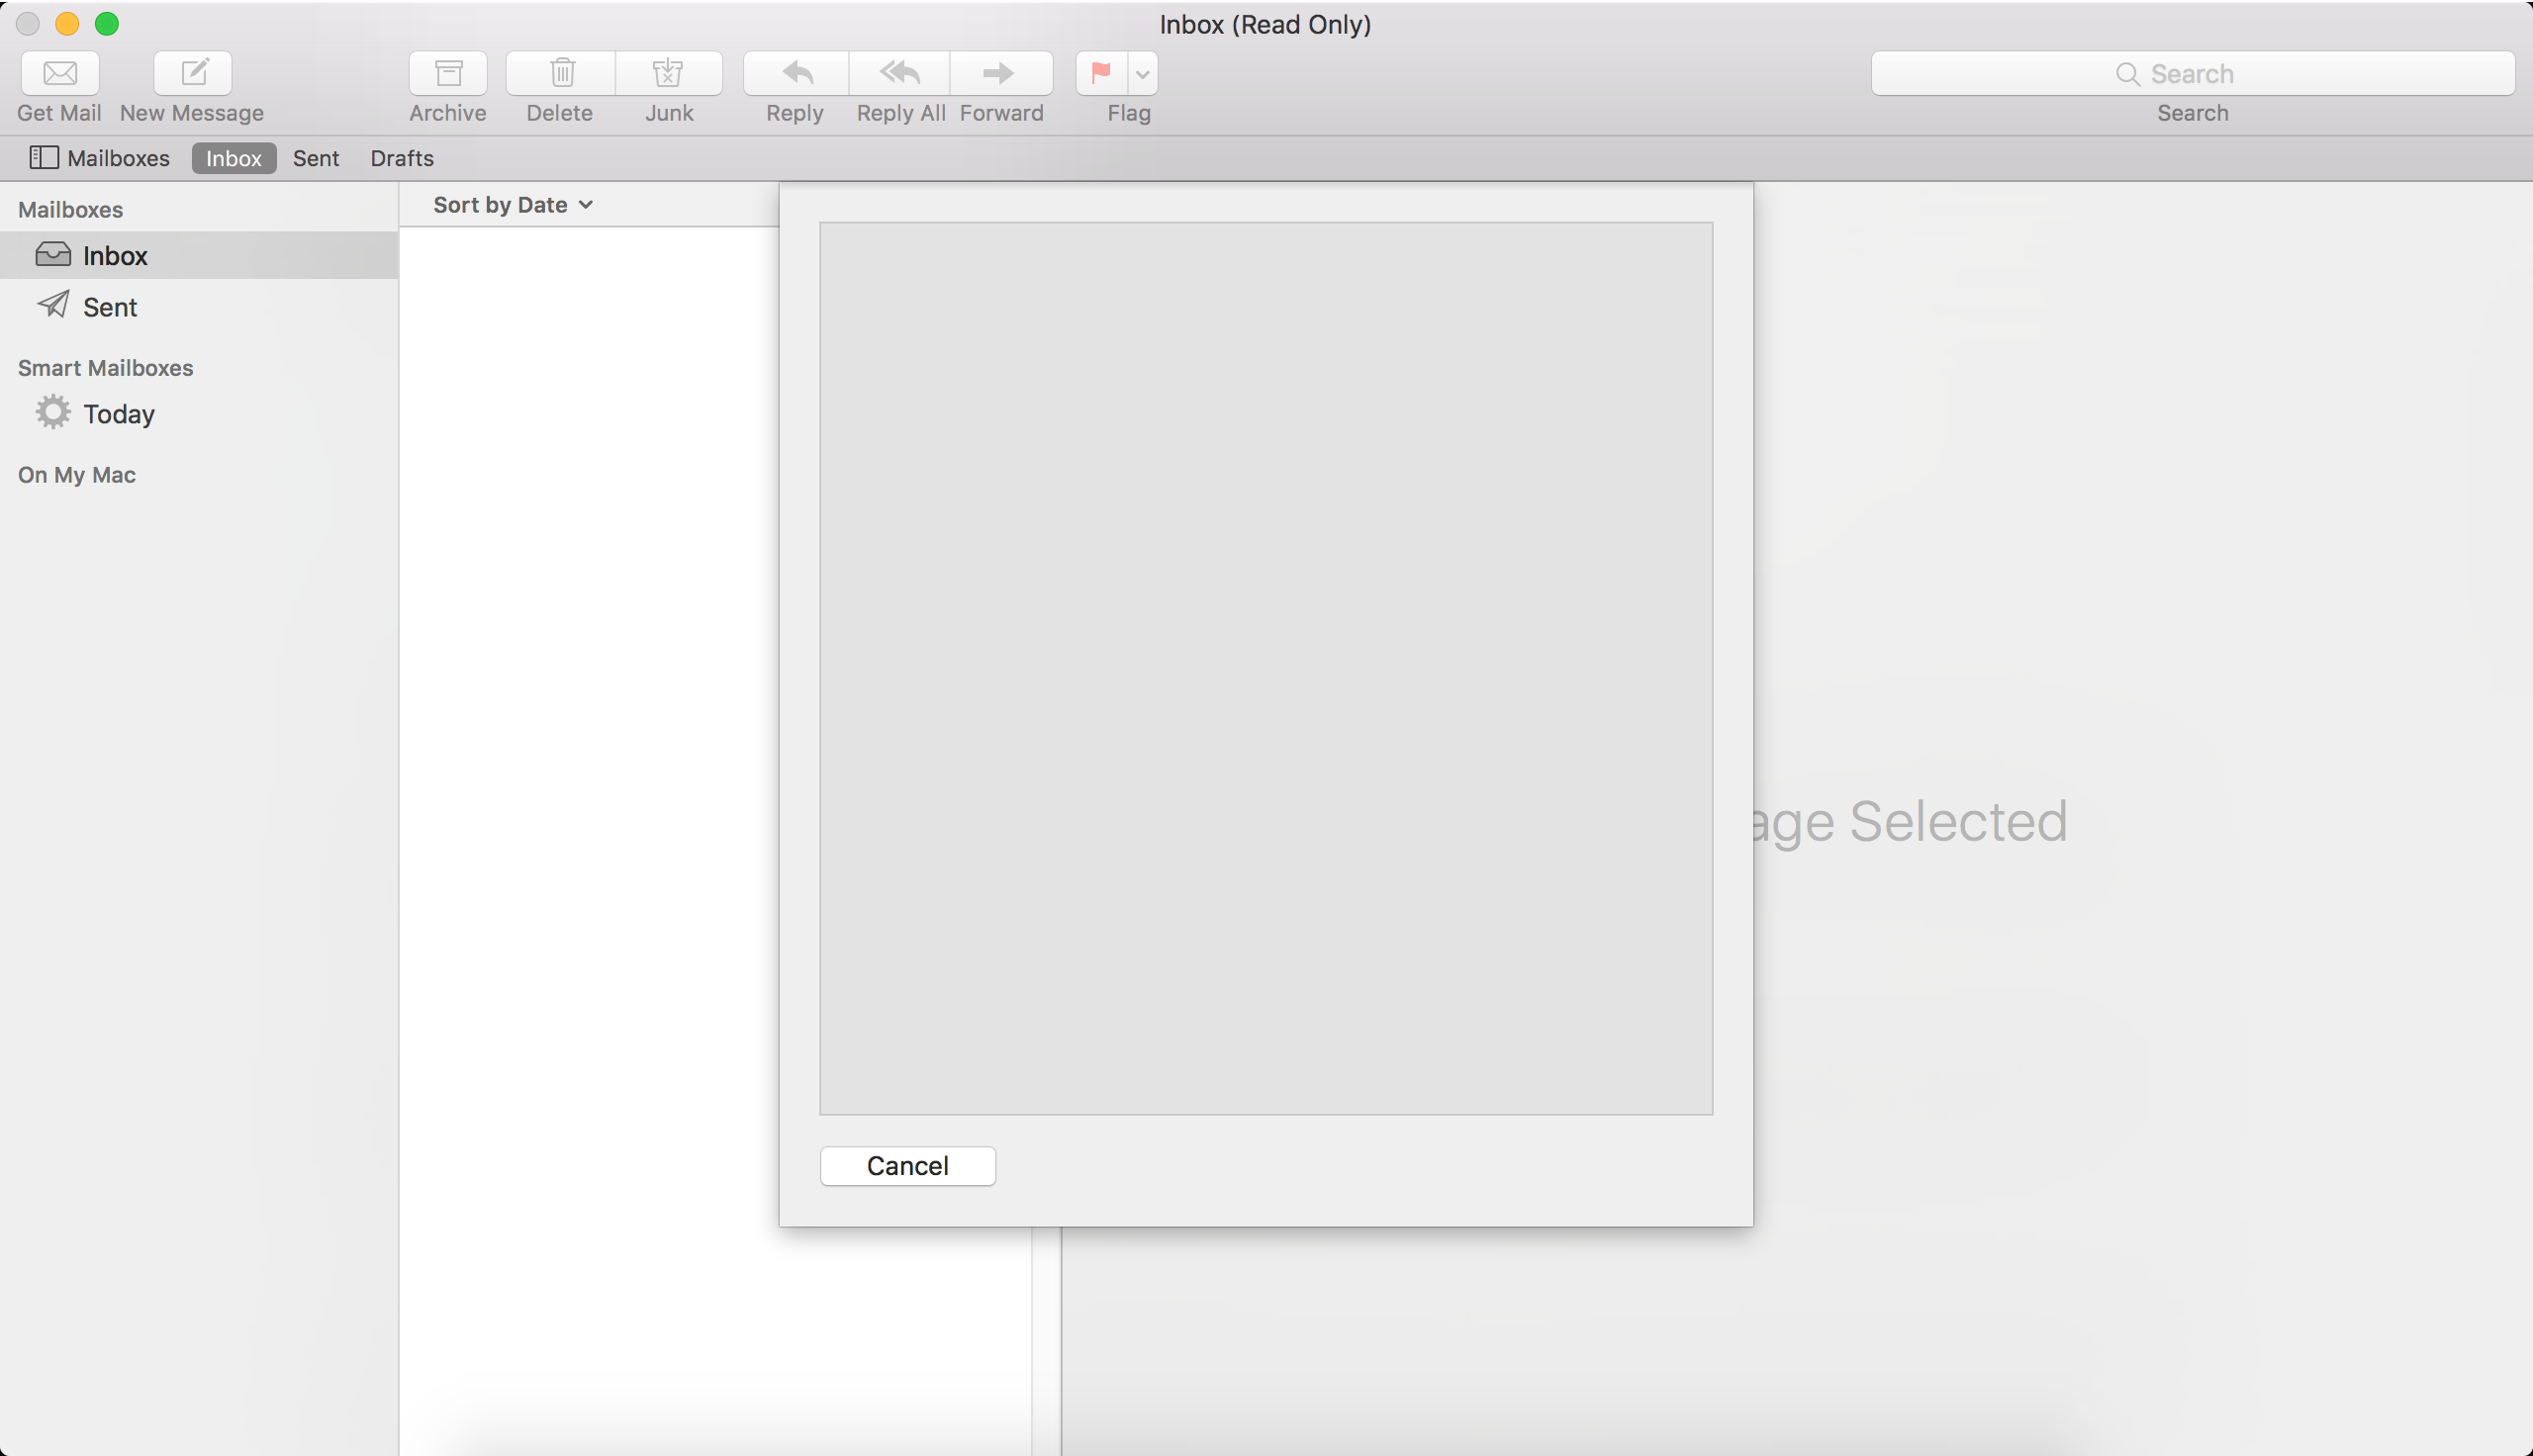Viewport: 2533px width, 1456px height.
Task: Mark message as Junk
Action: coord(669,73)
